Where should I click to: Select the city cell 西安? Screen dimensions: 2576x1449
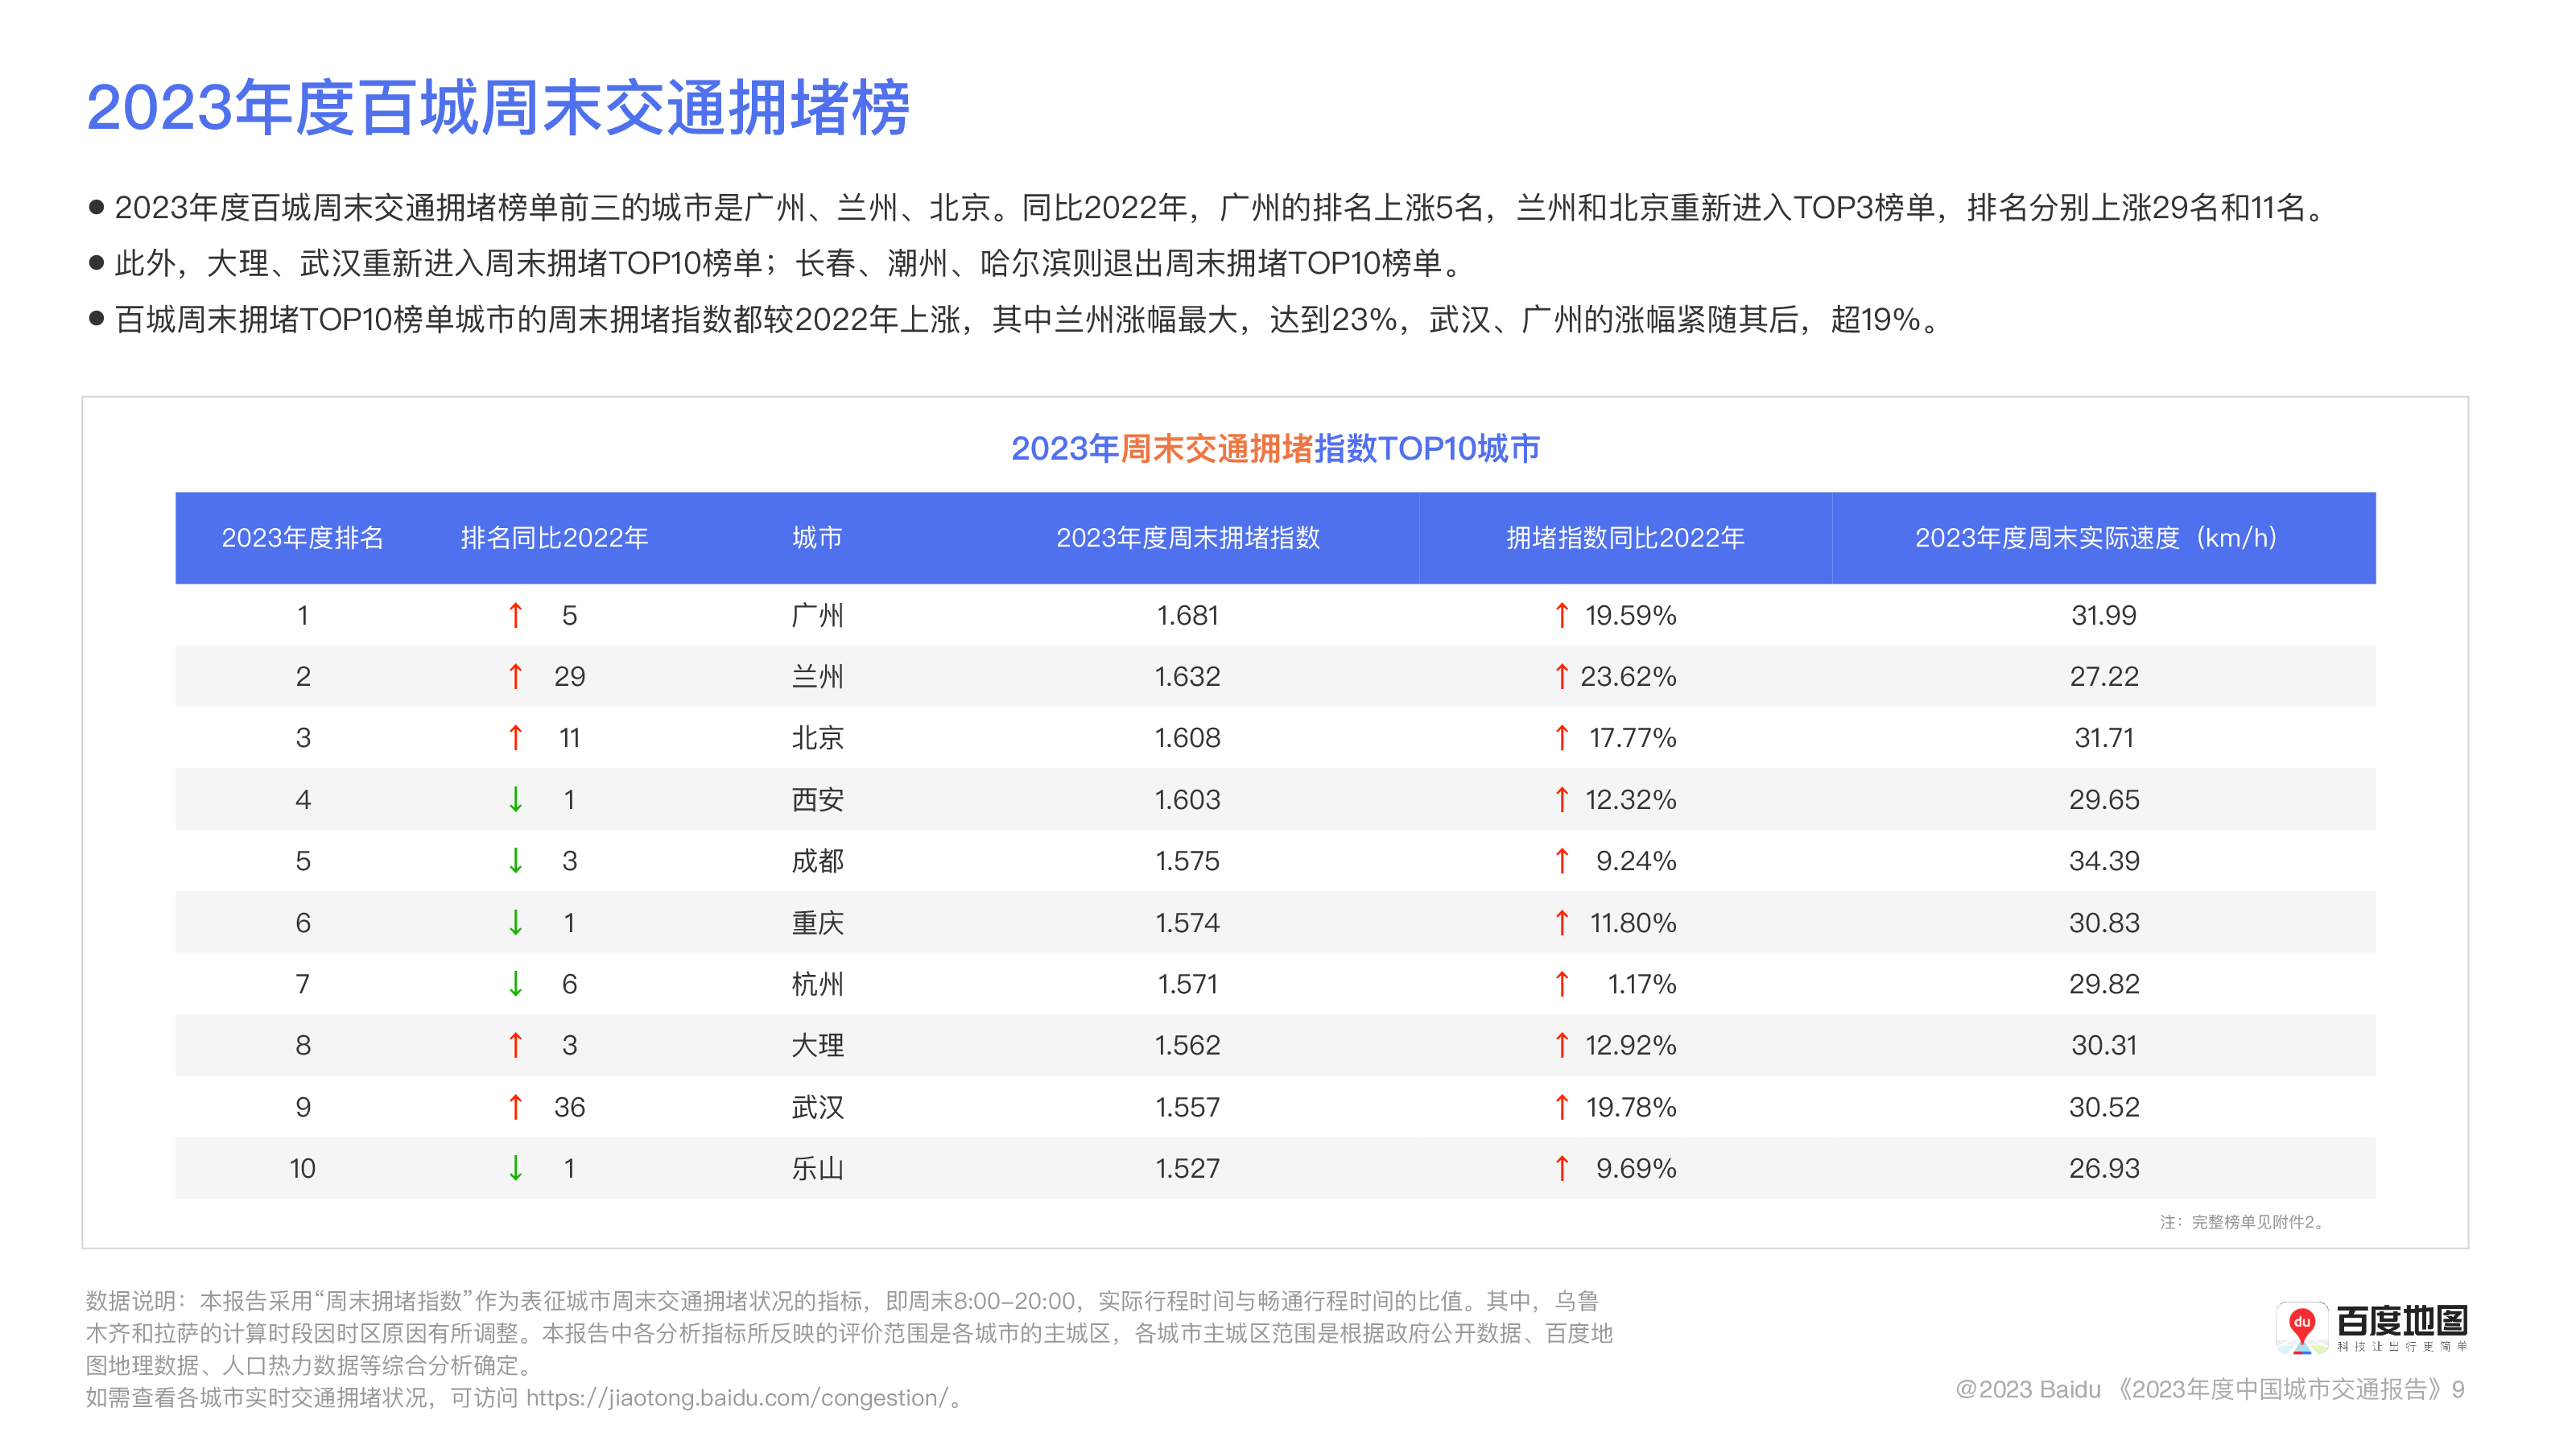[x=817, y=799]
